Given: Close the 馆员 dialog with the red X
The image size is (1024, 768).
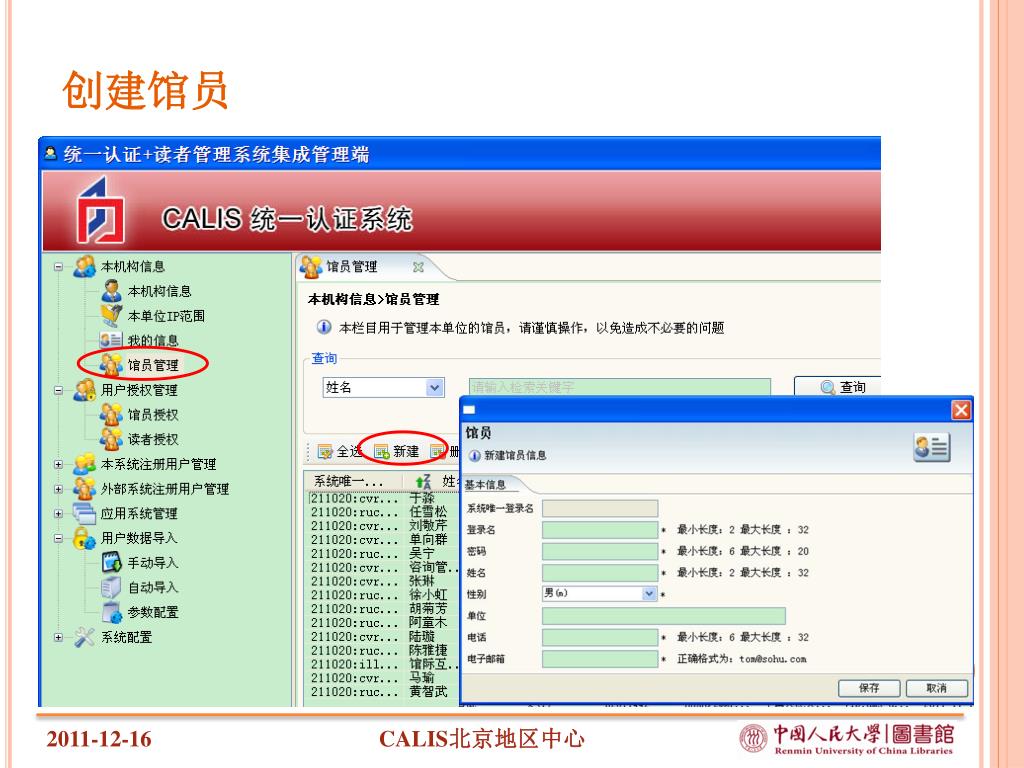Looking at the screenshot, I should (x=961, y=410).
